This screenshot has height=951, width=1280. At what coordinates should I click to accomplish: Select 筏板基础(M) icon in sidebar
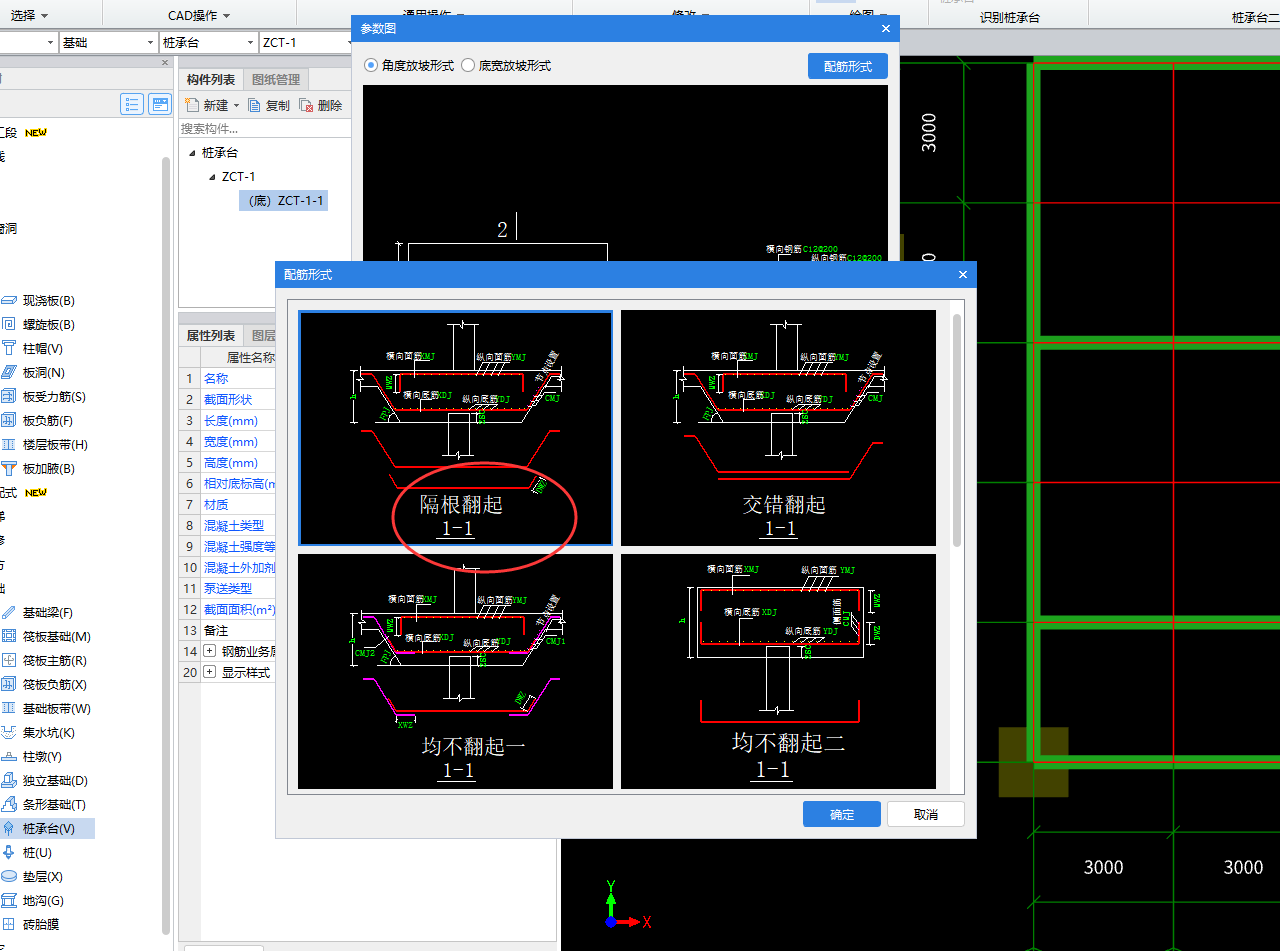(x=9, y=637)
